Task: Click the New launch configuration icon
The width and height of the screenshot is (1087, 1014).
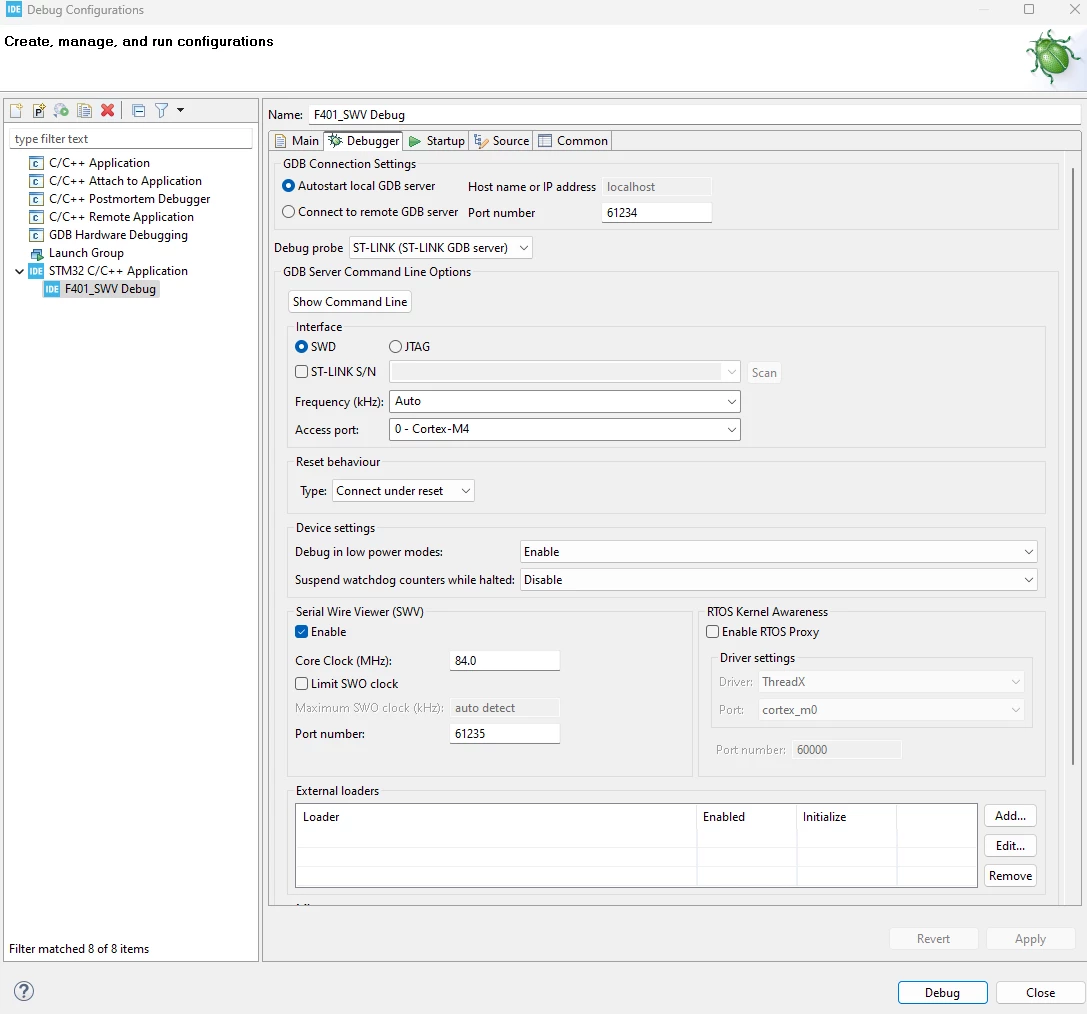Action: click(17, 110)
